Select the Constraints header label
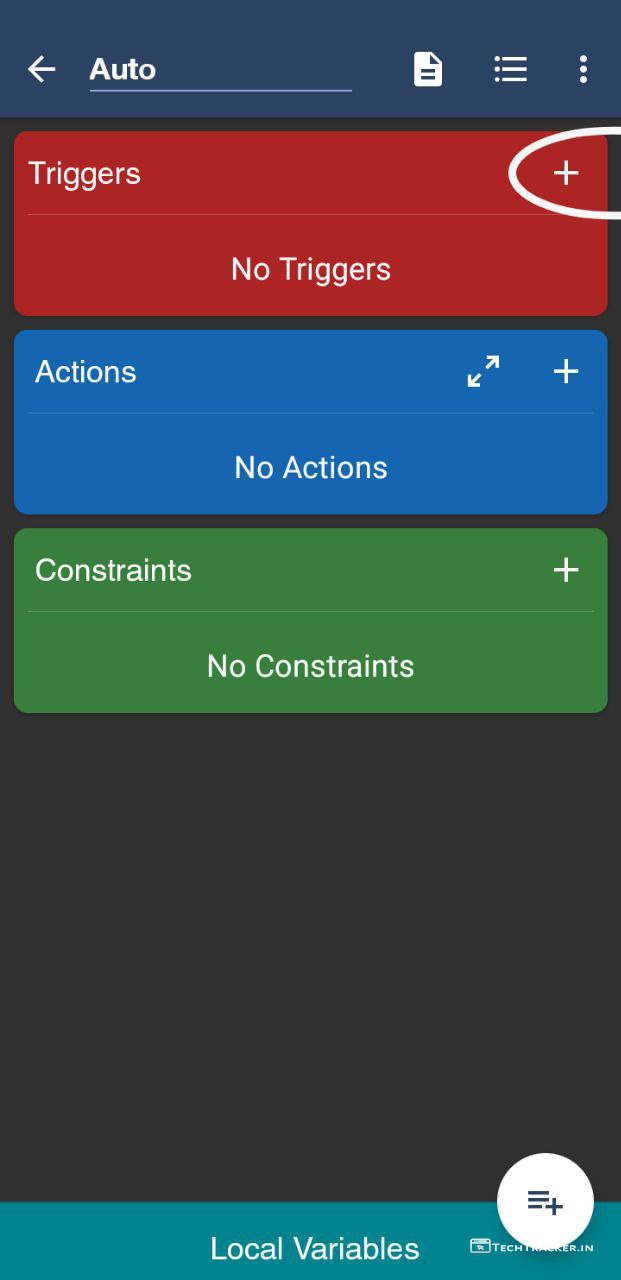 click(113, 570)
